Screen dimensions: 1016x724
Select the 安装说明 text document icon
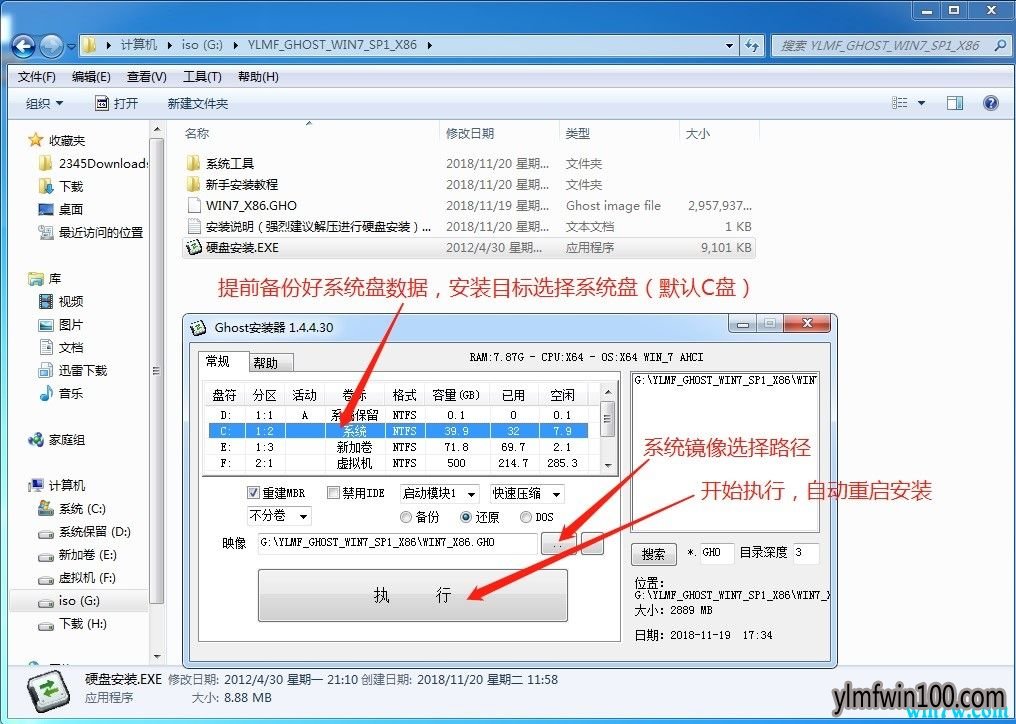coord(193,226)
